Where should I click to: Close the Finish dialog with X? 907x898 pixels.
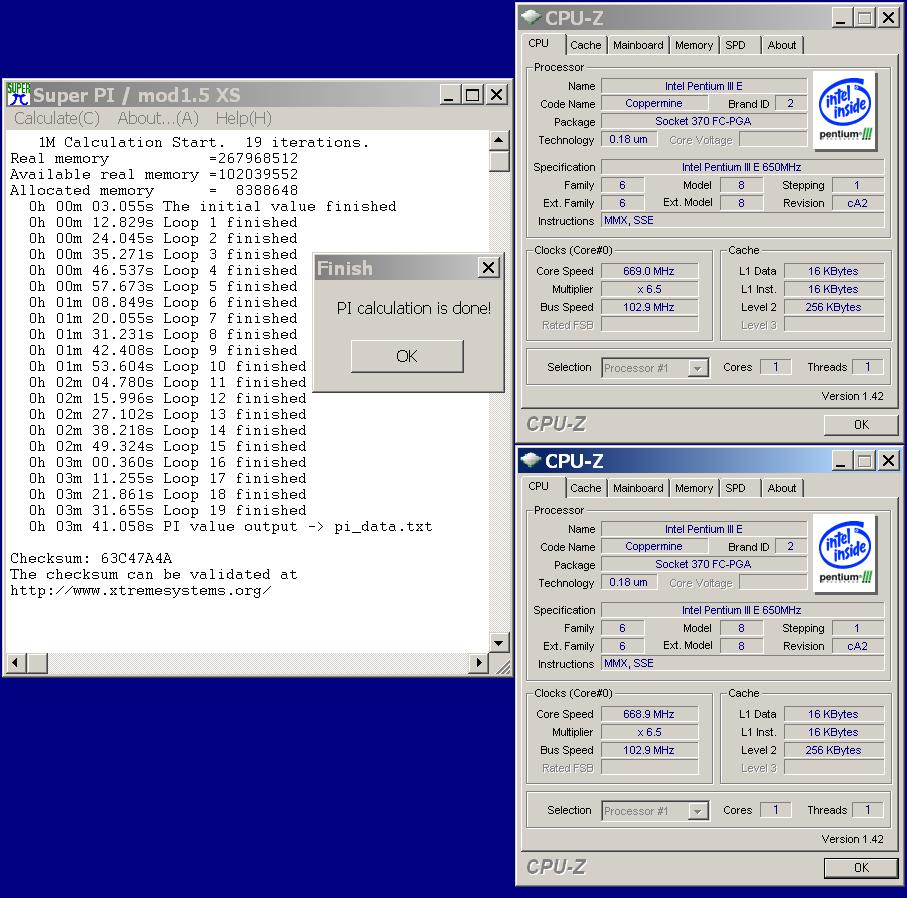489,267
